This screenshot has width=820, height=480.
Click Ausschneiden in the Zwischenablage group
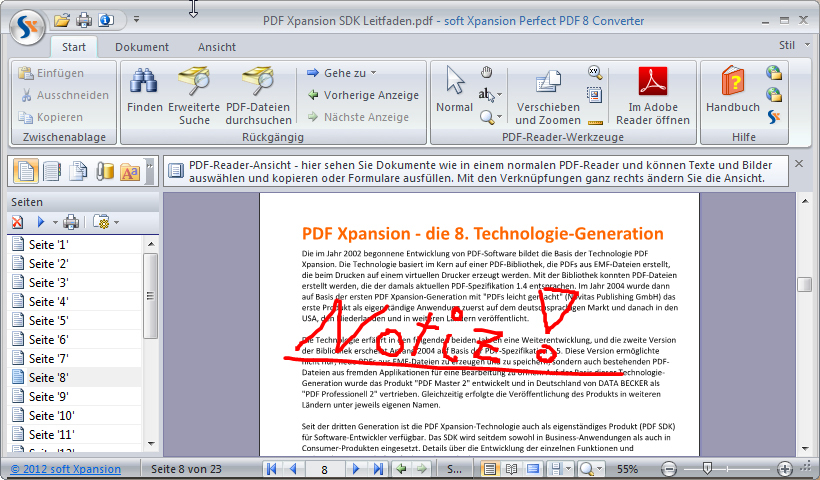click(64, 95)
